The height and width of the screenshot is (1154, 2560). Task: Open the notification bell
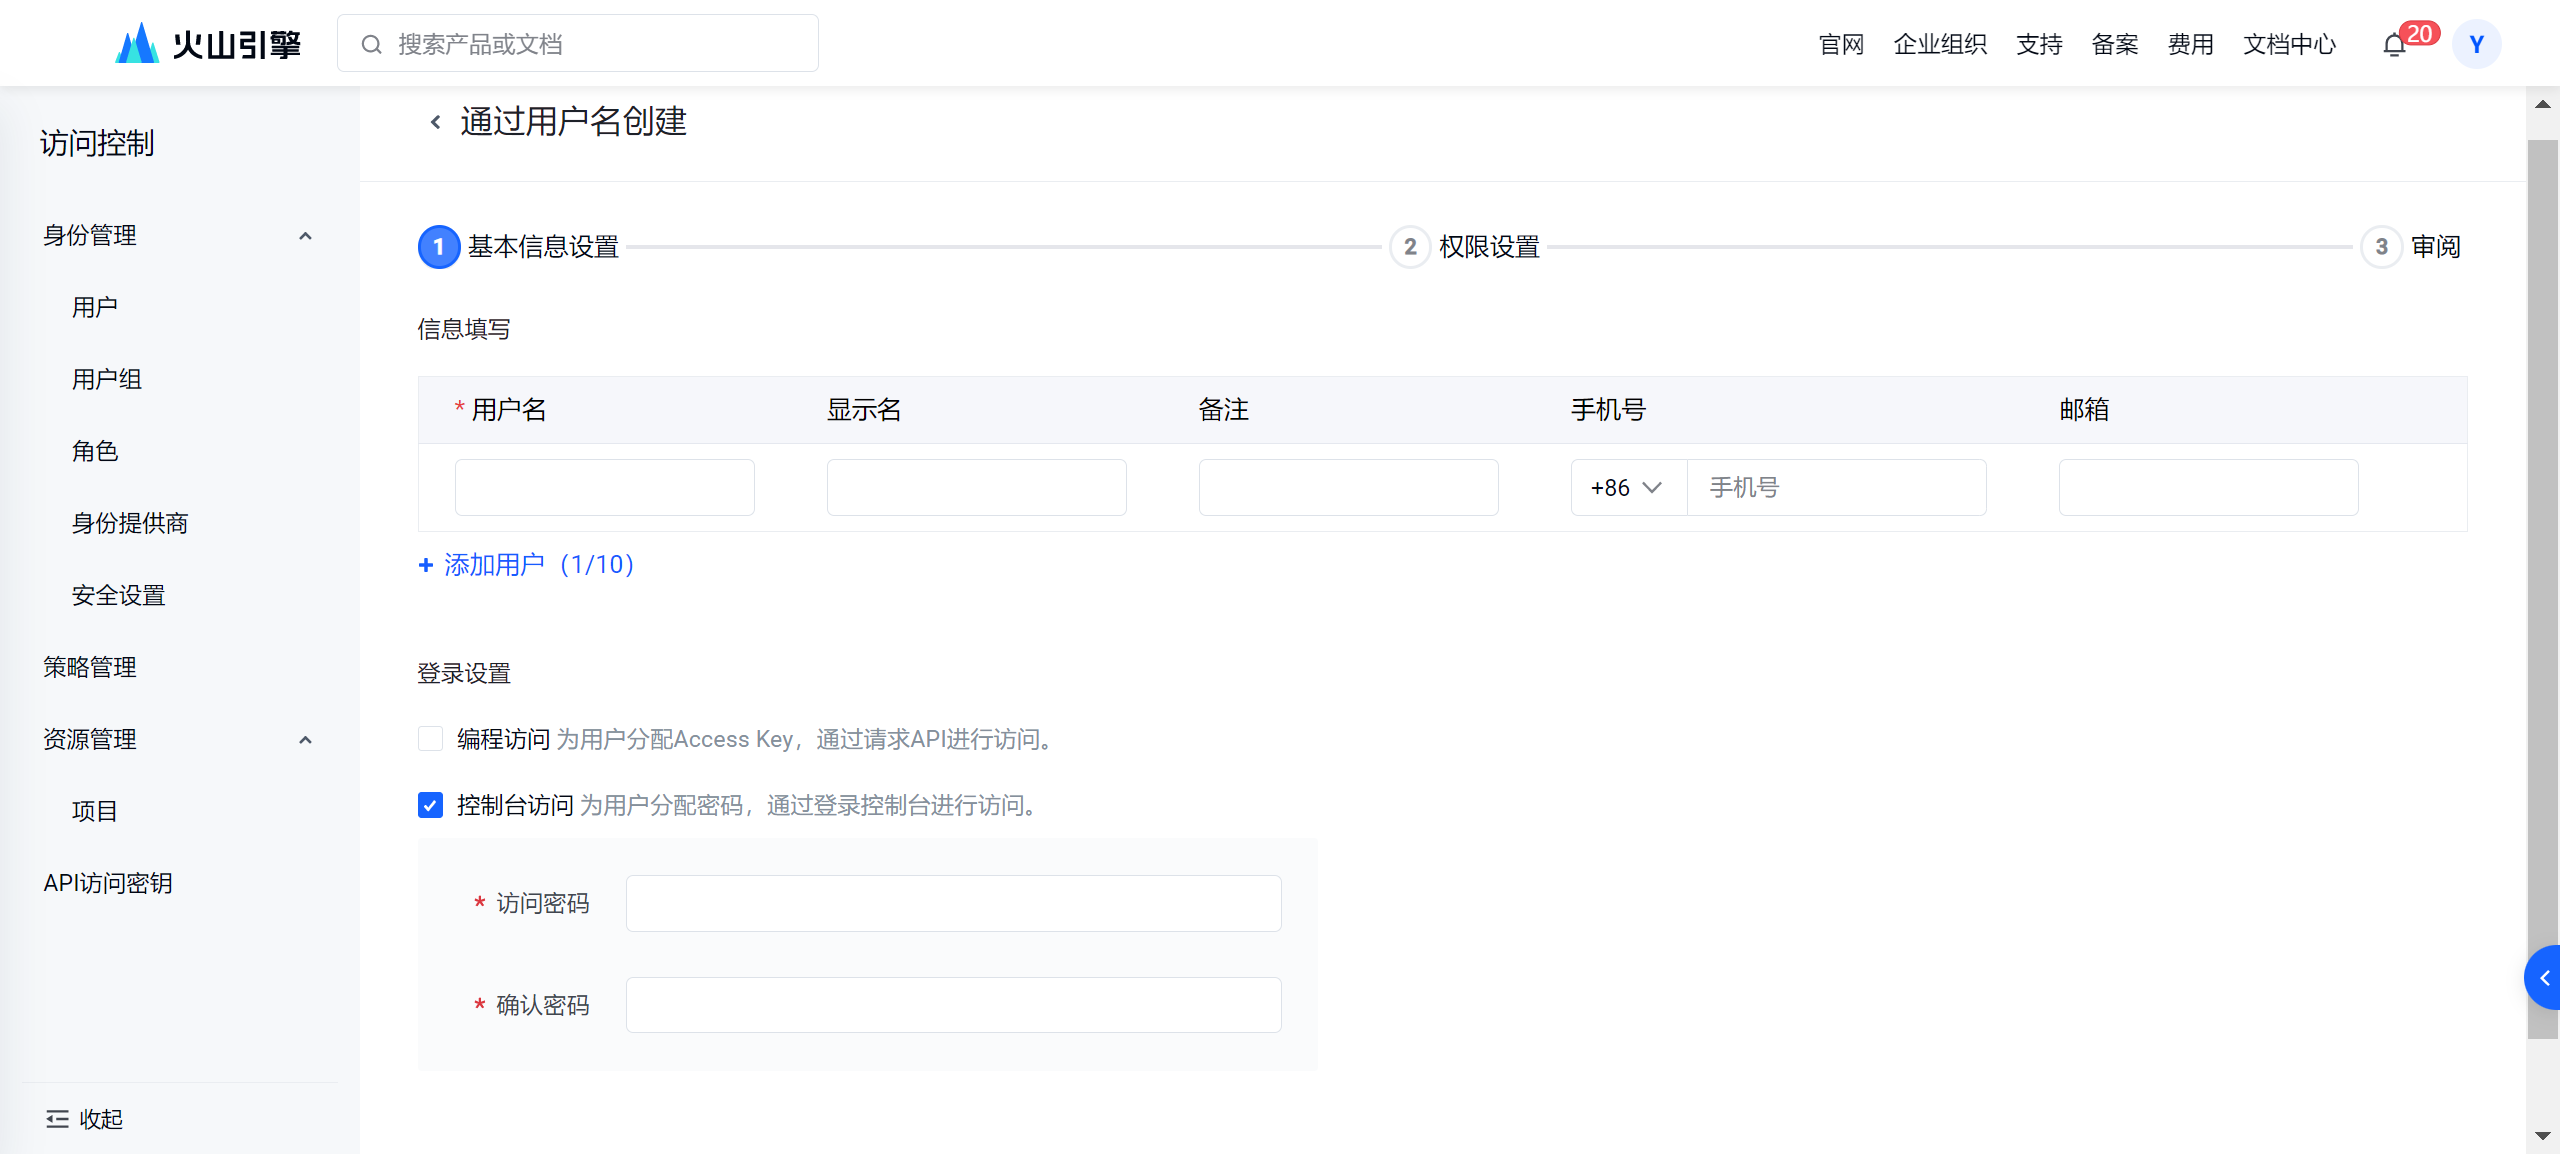point(2394,45)
